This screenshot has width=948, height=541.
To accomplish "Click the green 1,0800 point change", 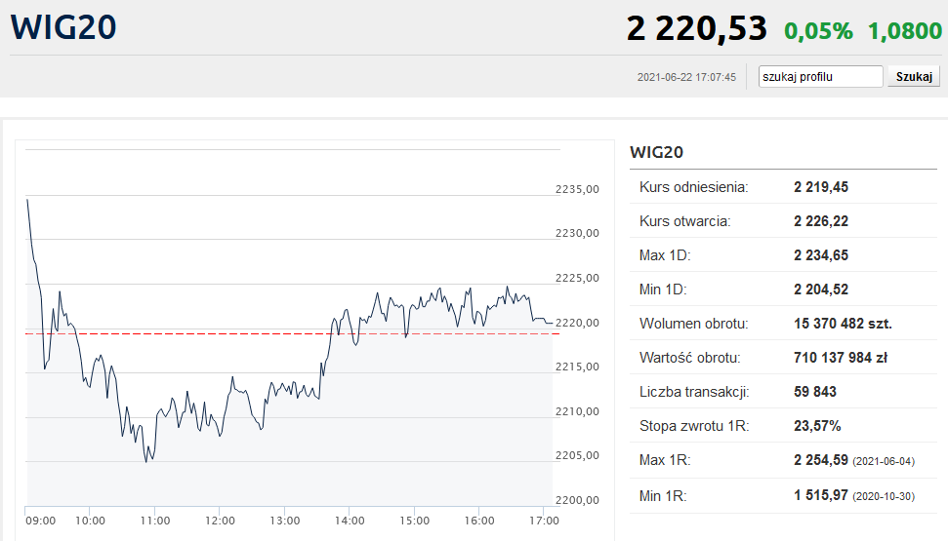I will coord(905,31).
